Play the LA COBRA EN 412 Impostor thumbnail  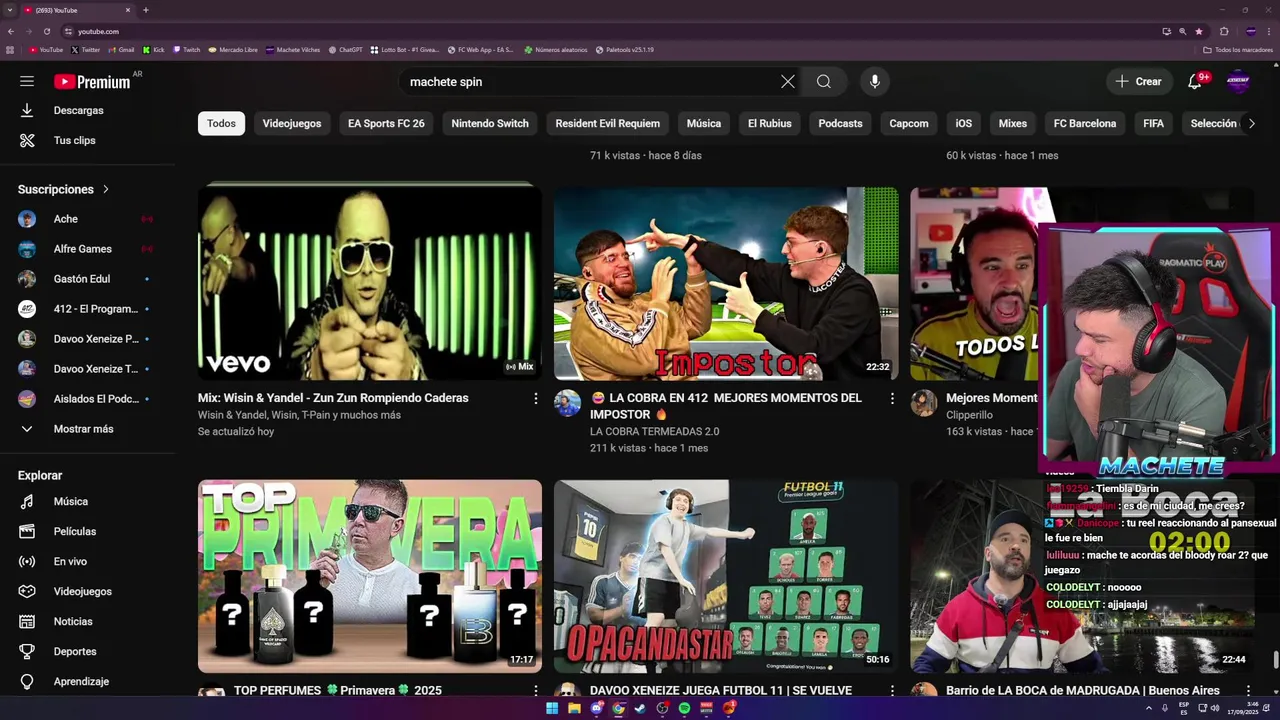tap(726, 283)
